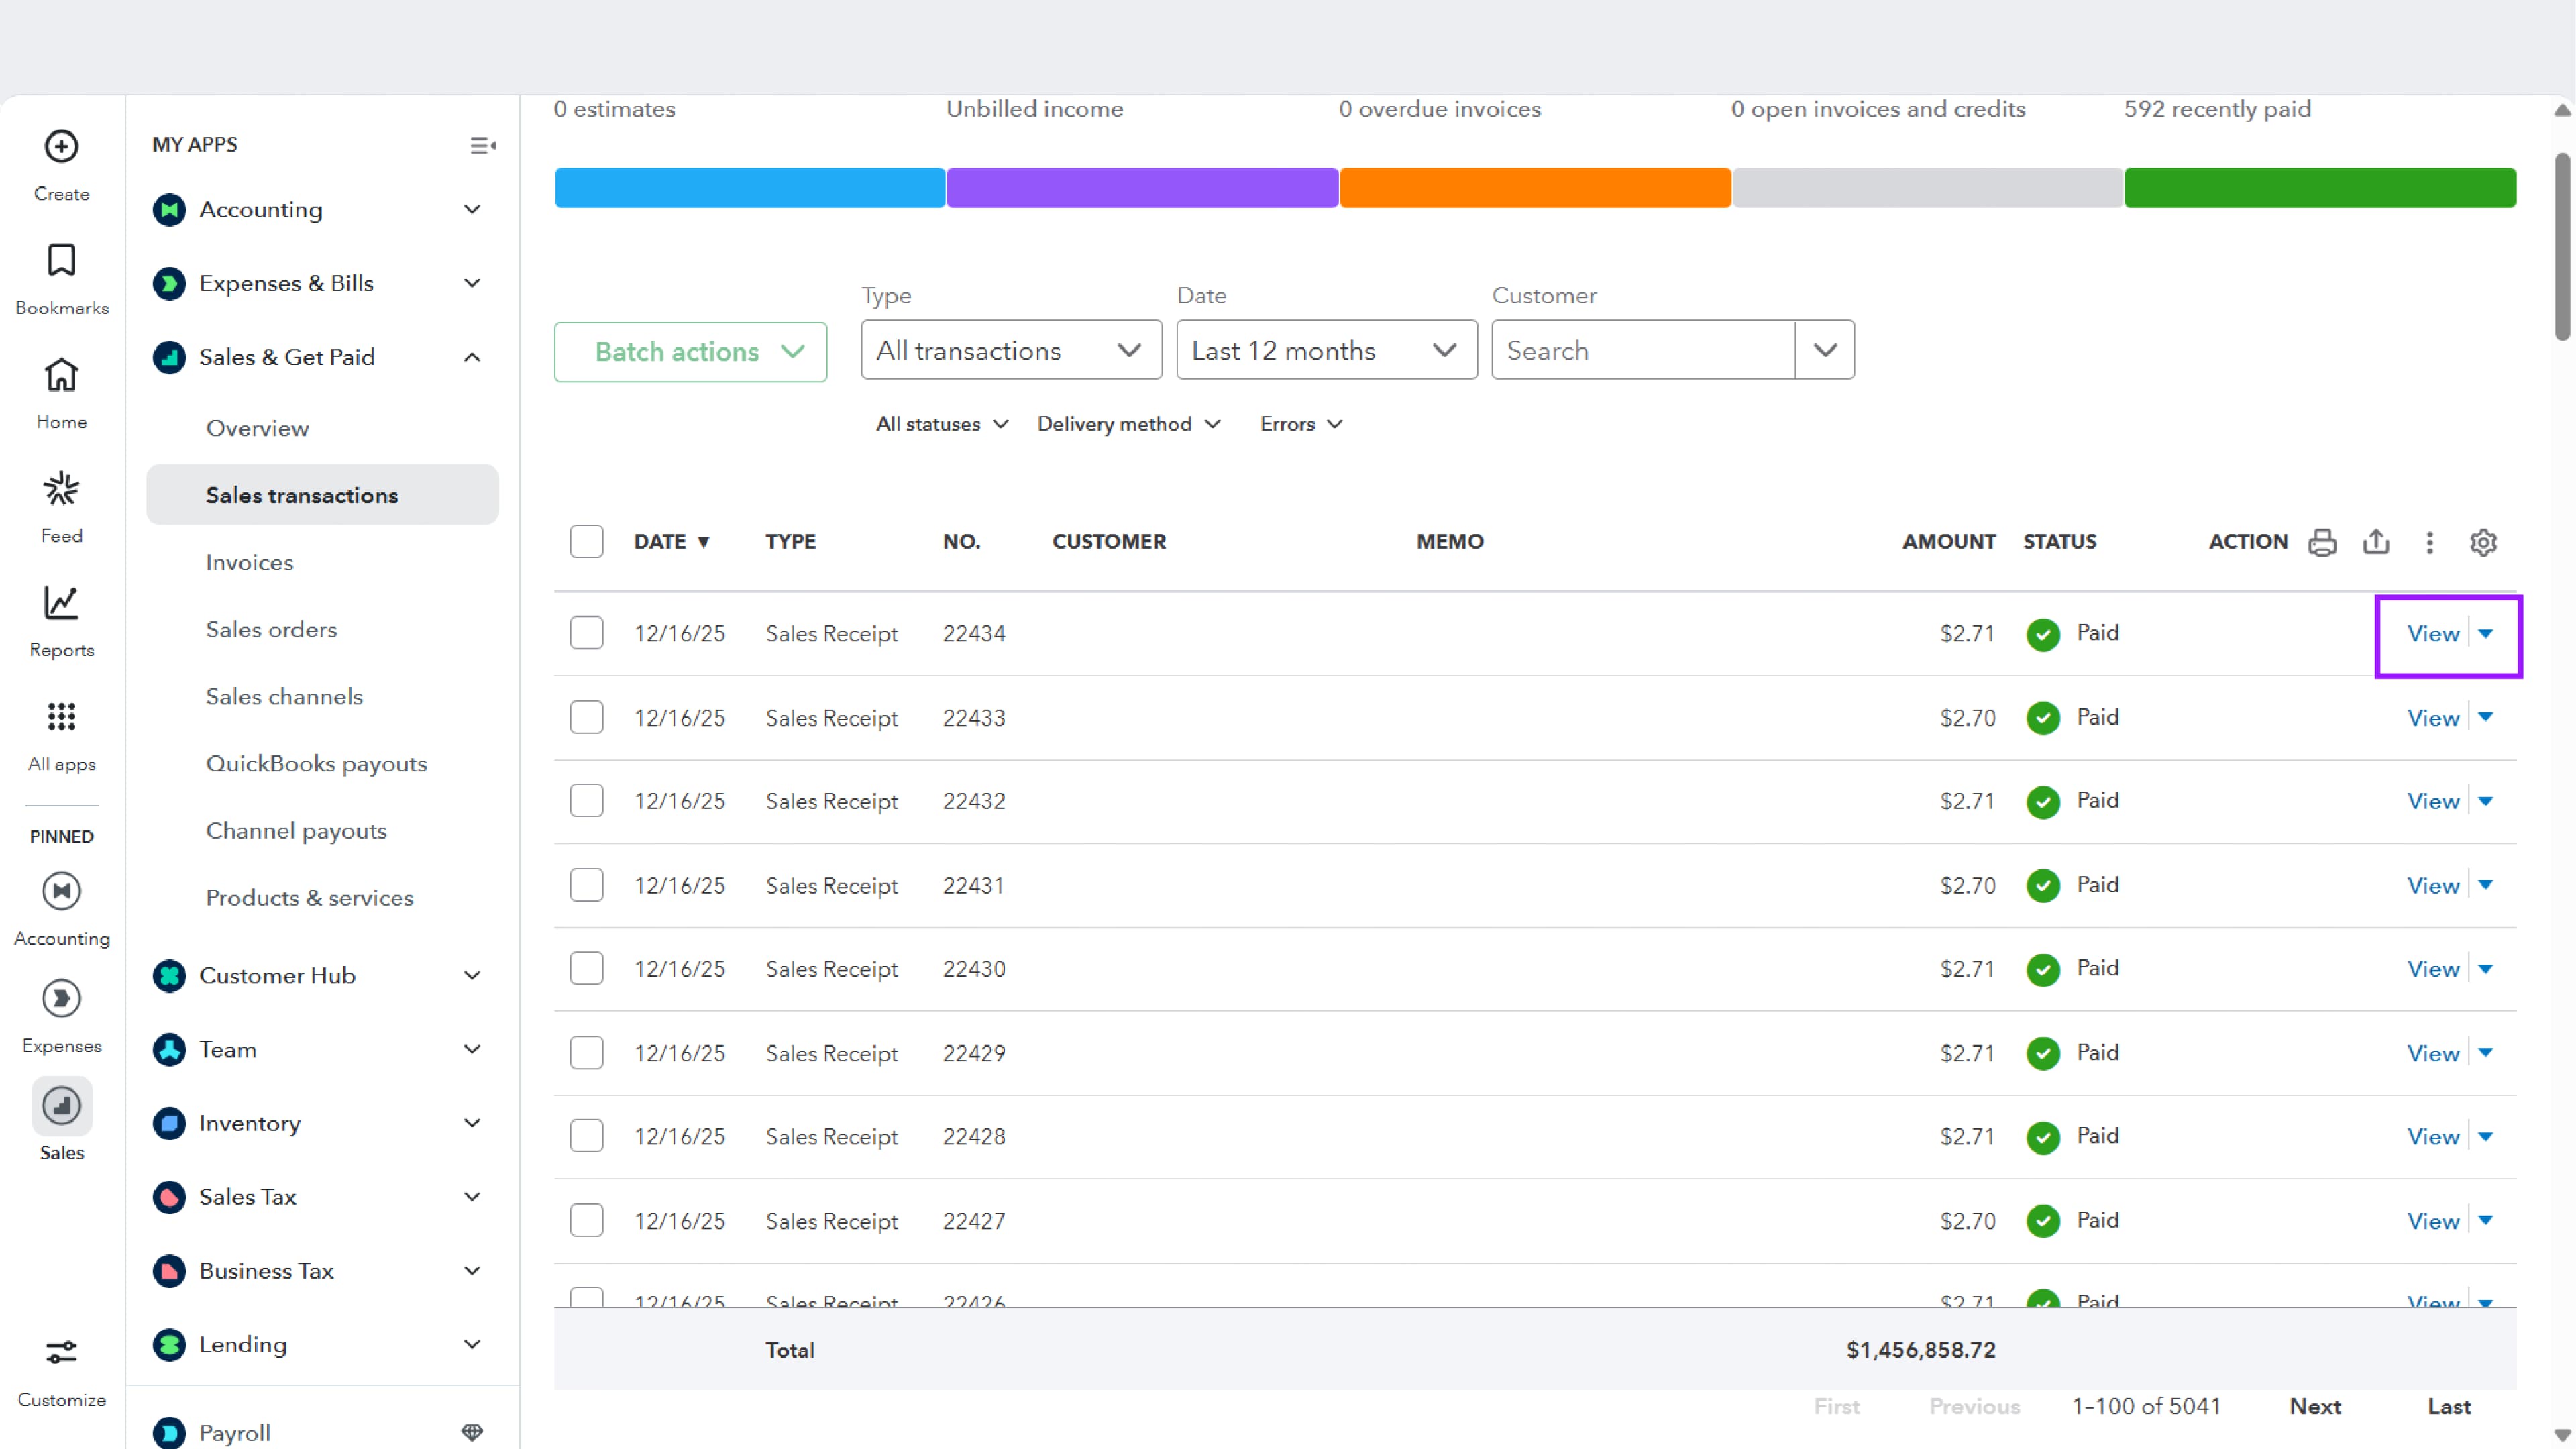The width and height of the screenshot is (2576, 1449).
Task: Check the box for receipt 22434
Action: point(587,633)
